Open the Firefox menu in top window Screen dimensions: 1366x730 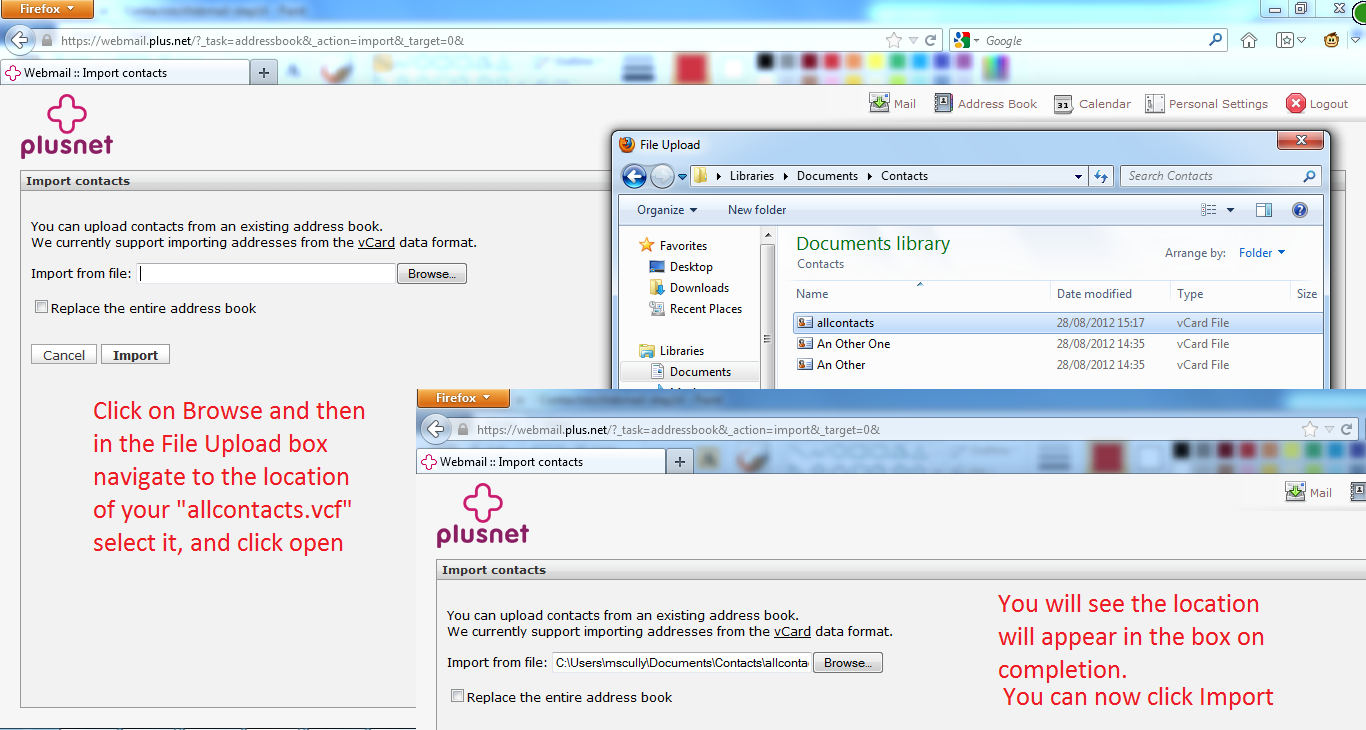pyautogui.click(x=47, y=9)
